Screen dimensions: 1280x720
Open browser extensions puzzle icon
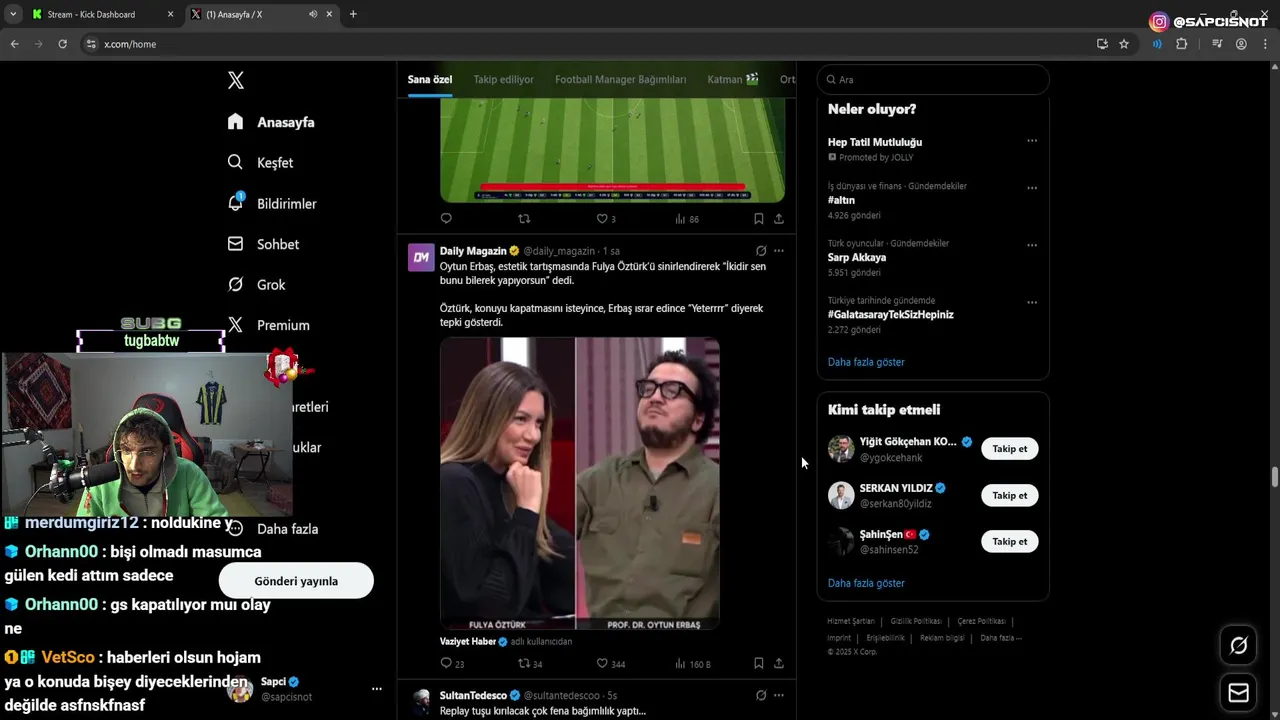coord(1181,44)
